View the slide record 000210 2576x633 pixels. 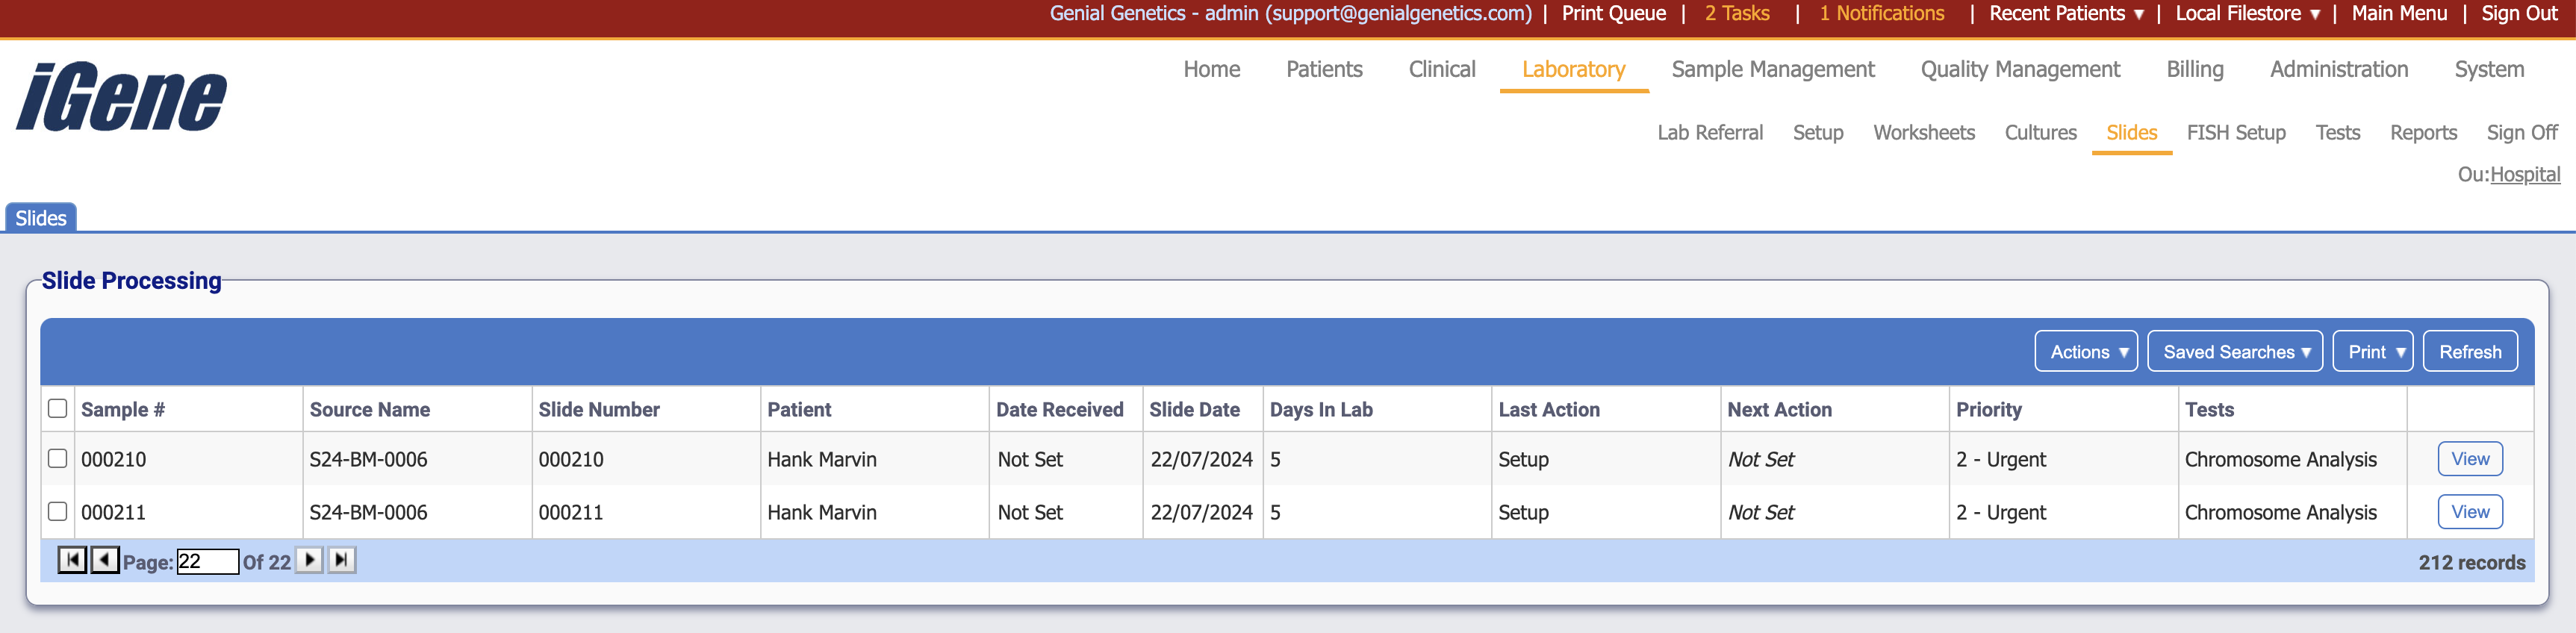tap(2469, 458)
